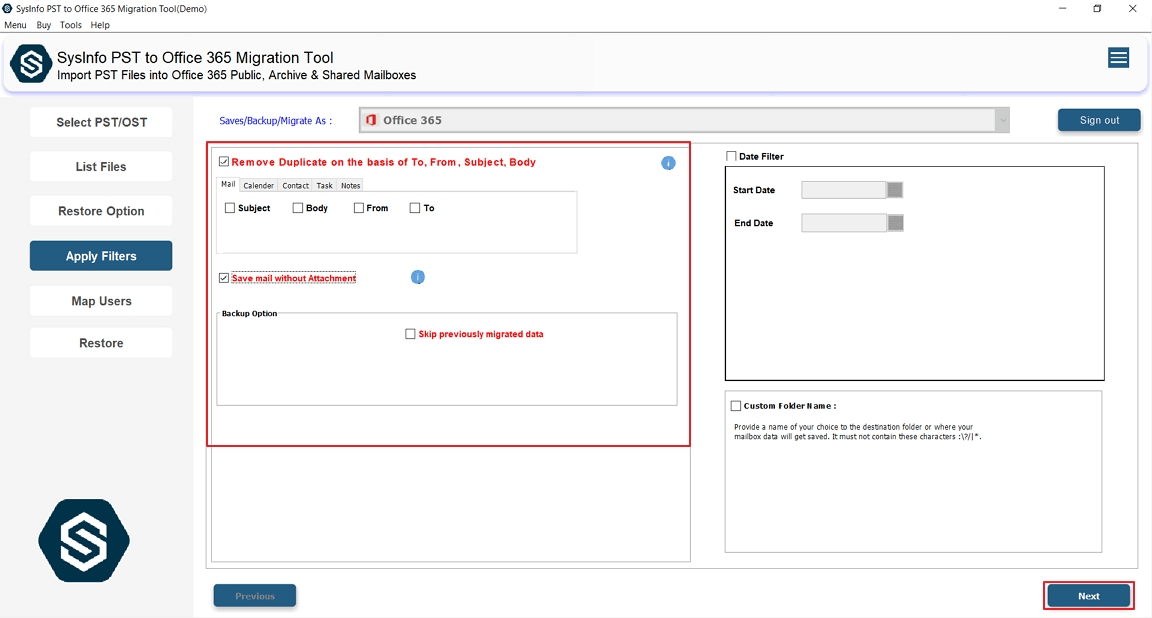Toggle Remove Duplicate checkbox
Screen dimensions: 1152x618
224,162
